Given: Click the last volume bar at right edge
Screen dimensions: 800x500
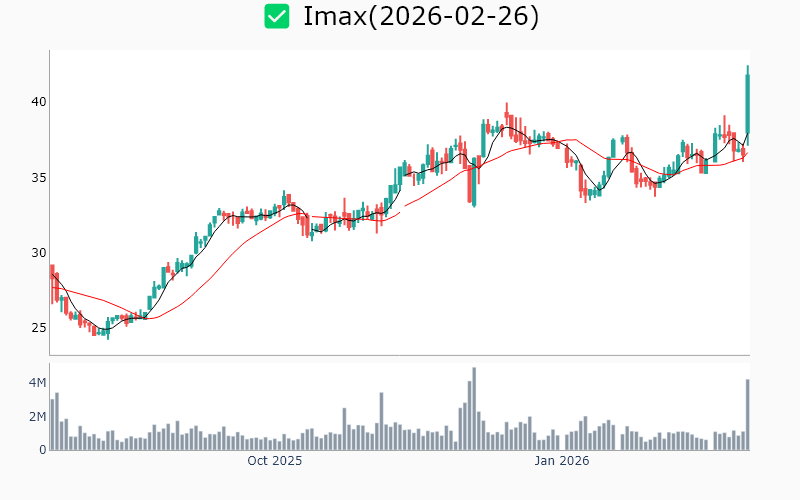Looking at the screenshot, I should click(747, 414).
